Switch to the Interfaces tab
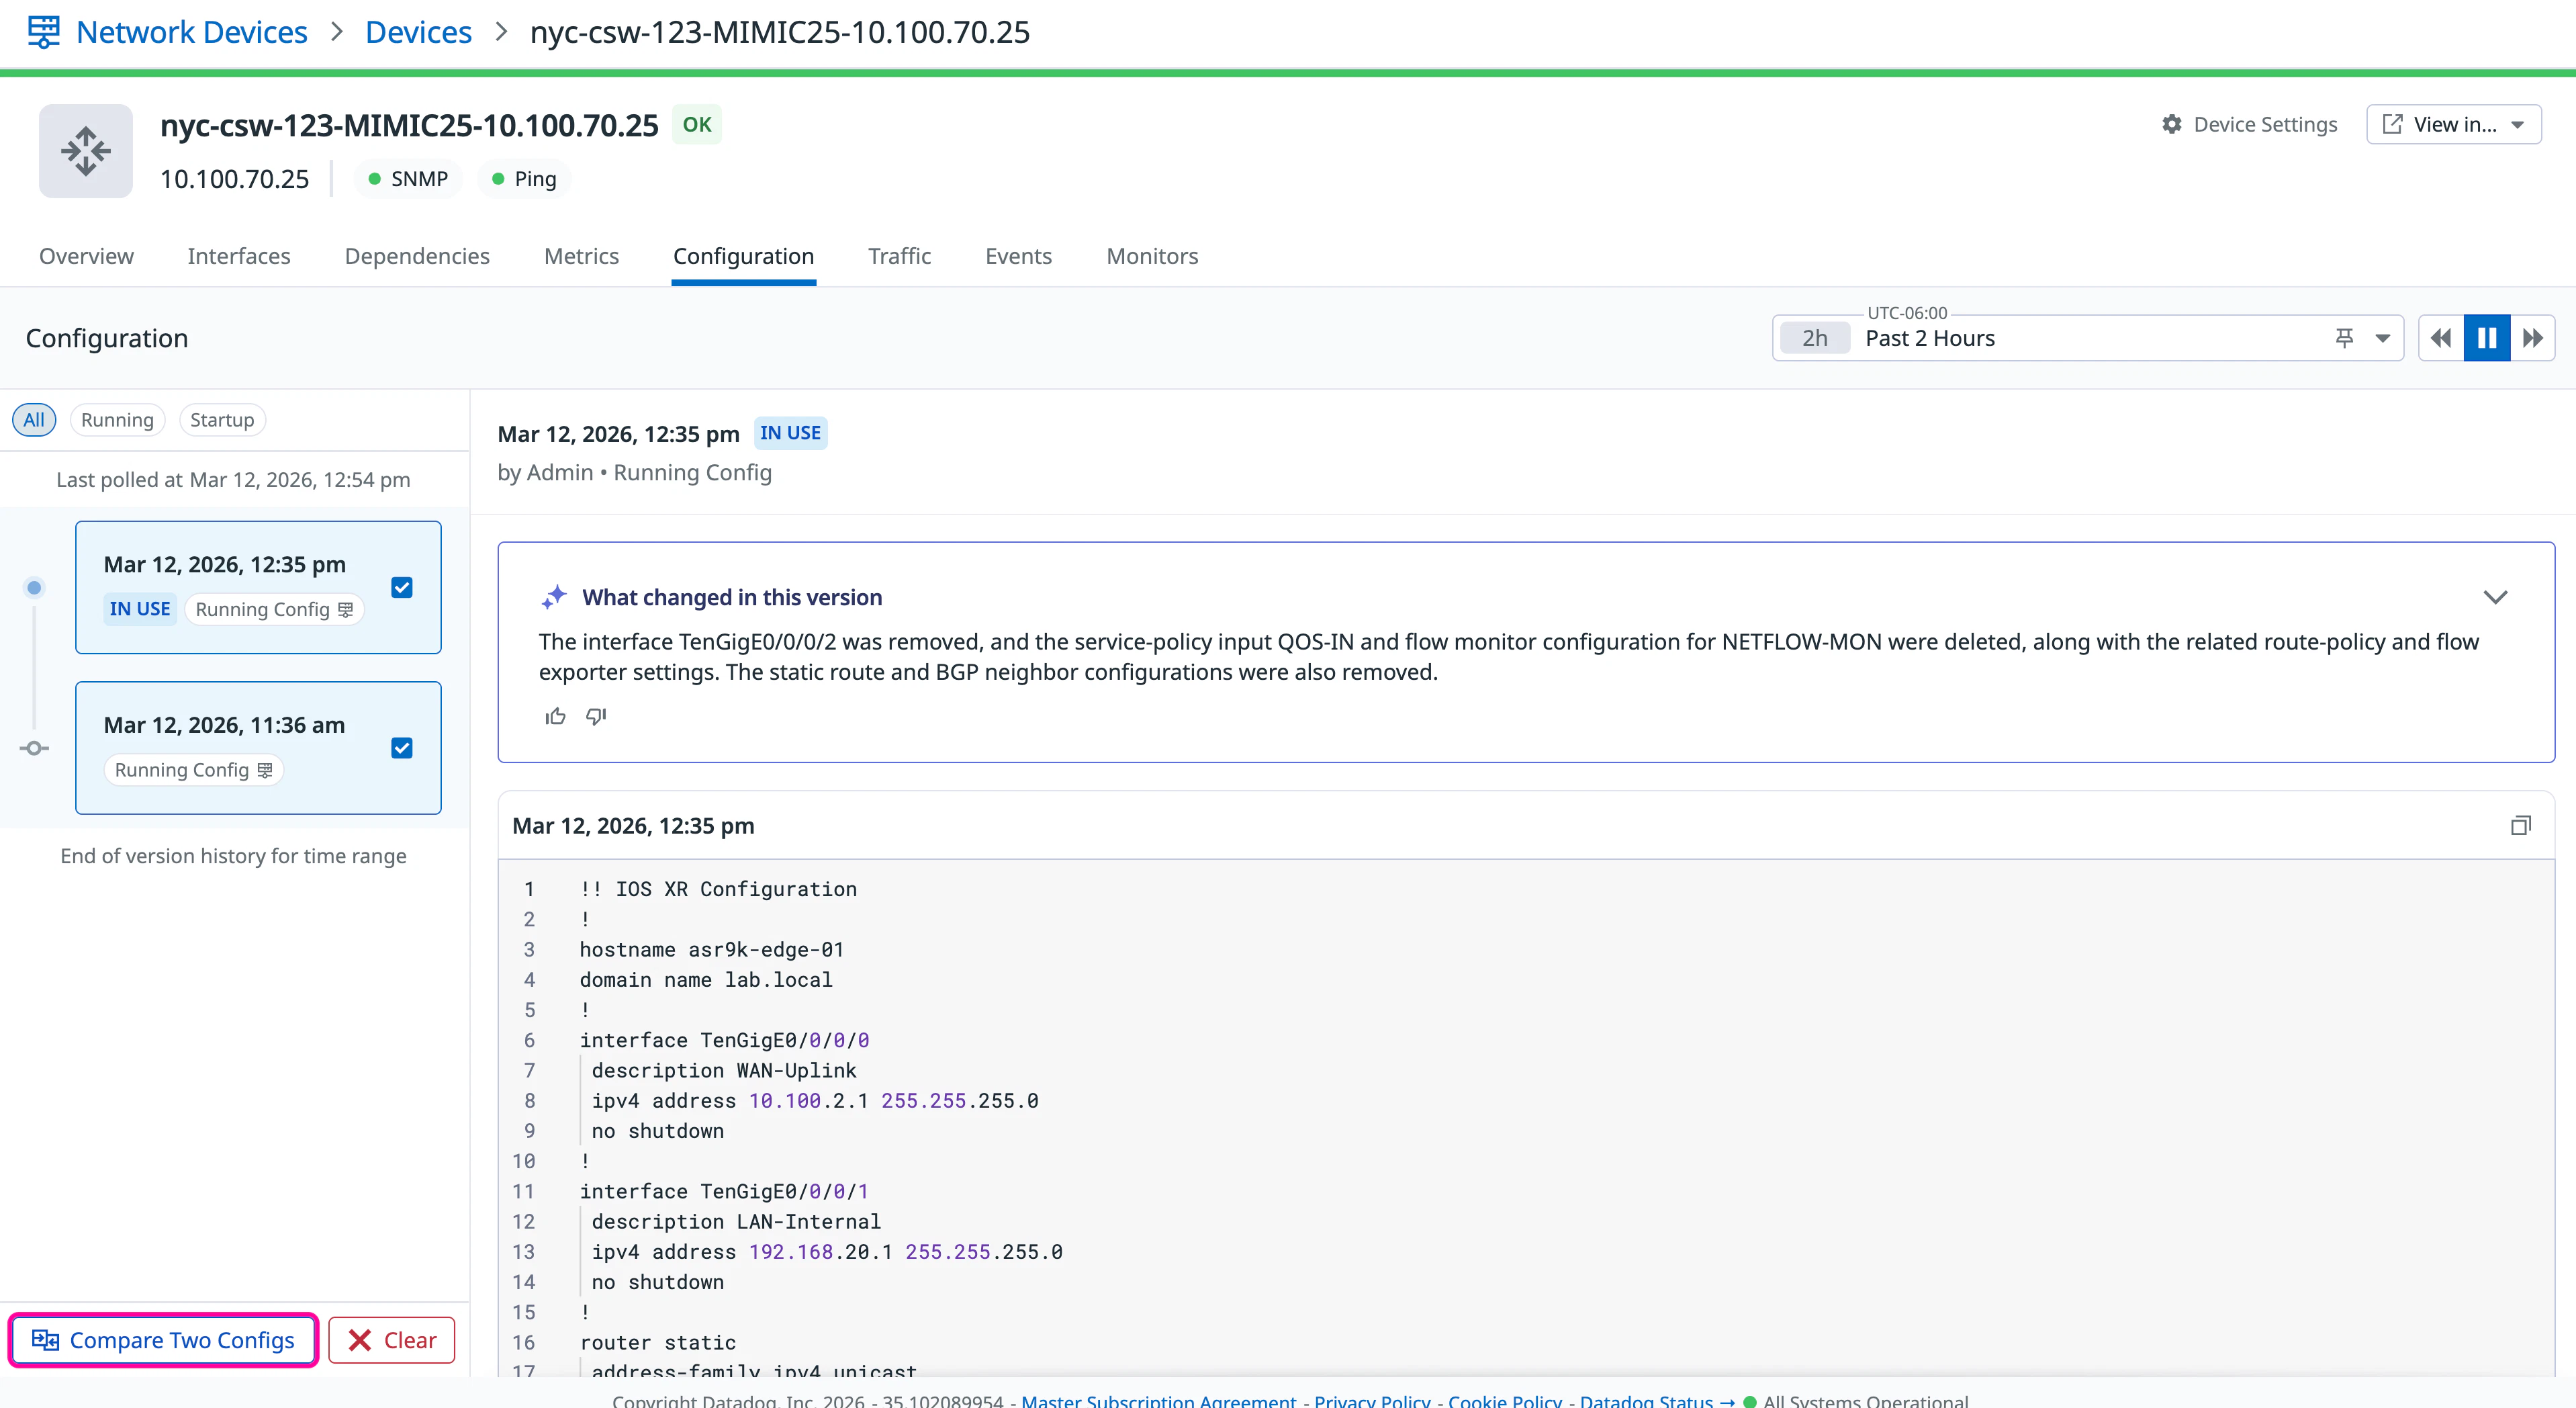Screen dimensions: 2576x1408 (238, 256)
